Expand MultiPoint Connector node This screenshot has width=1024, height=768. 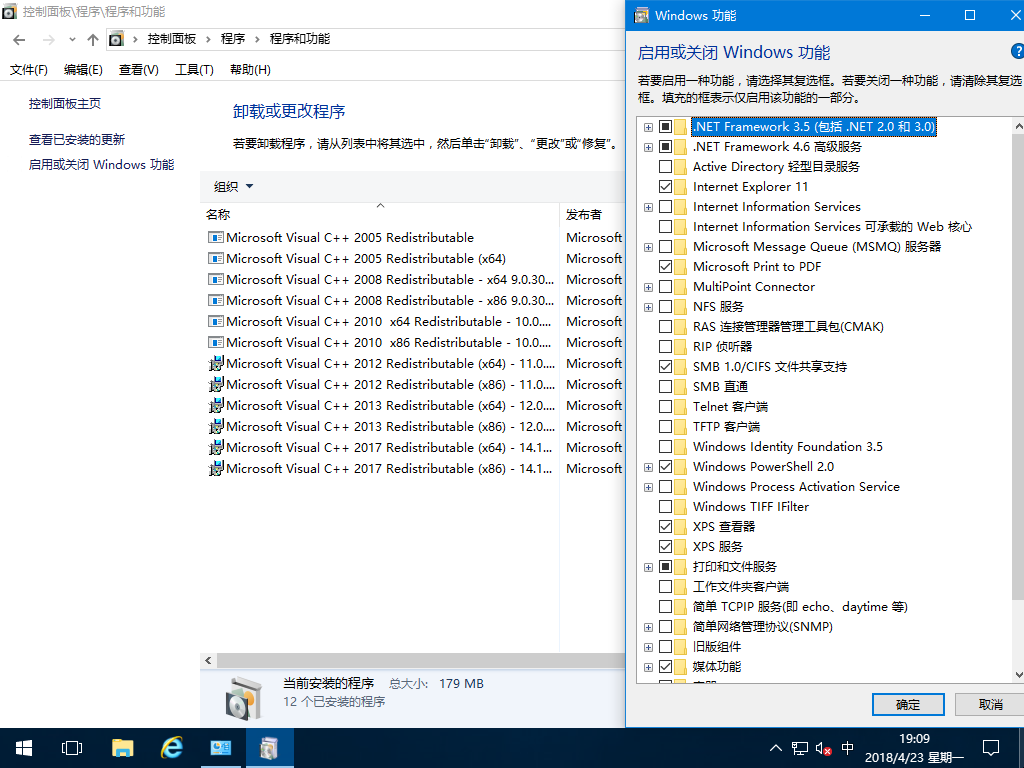[x=648, y=287]
